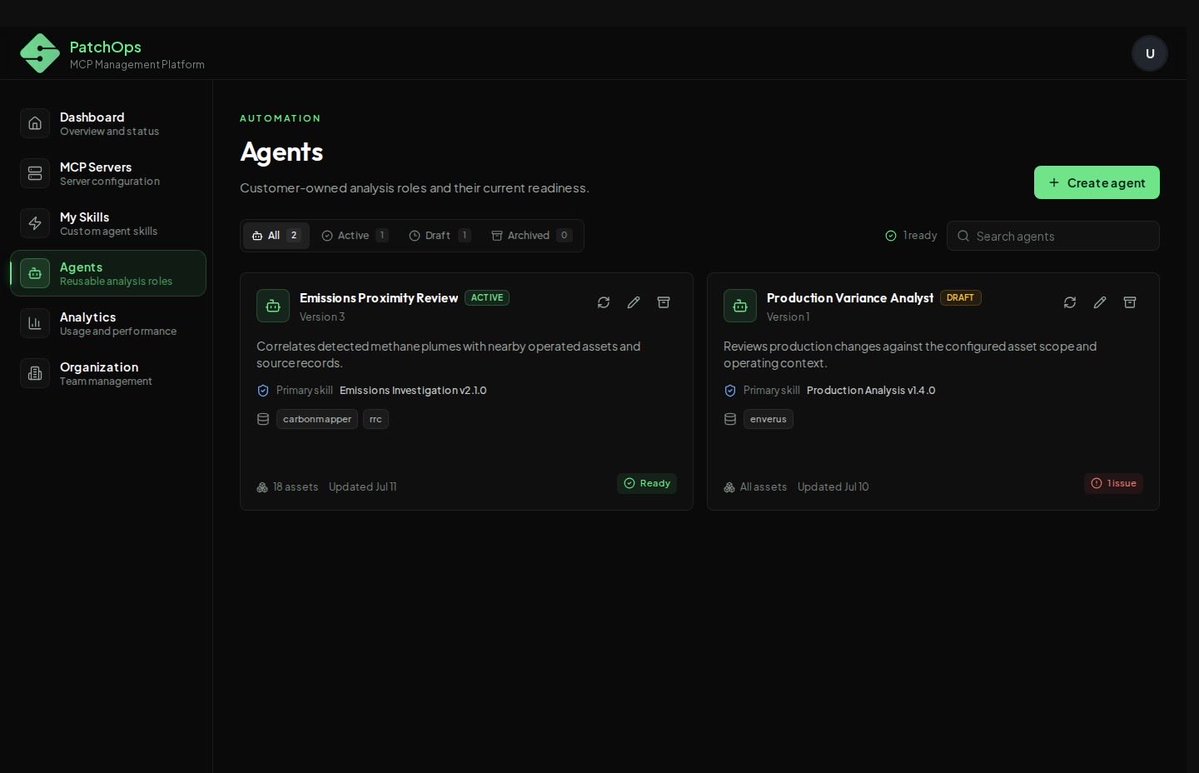The width and height of the screenshot is (1199, 773).
Task: Edit the Production Variance Analyst agent
Action: tap(1100, 303)
